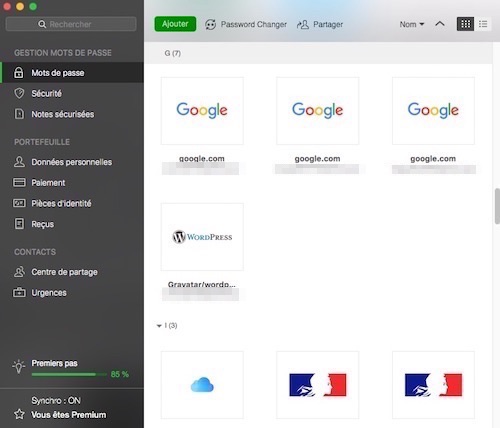
Task: Click the 85 % progress value
Action: tap(119, 374)
